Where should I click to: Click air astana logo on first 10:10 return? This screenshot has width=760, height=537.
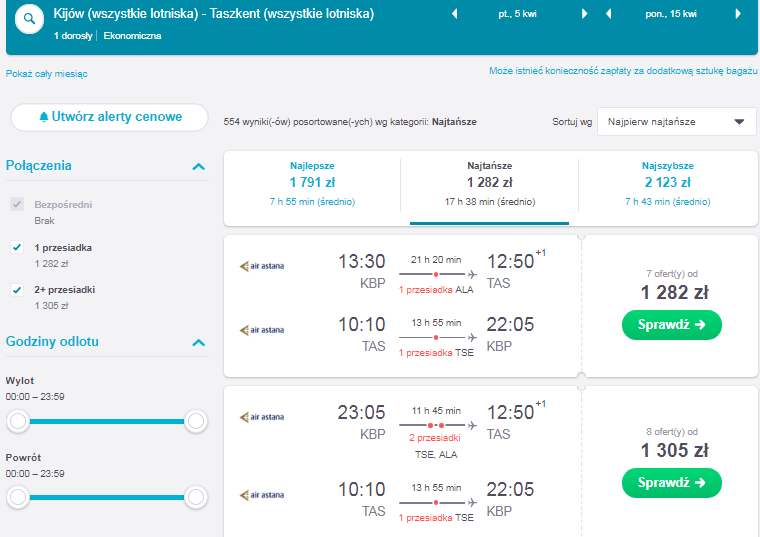tap(262, 330)
